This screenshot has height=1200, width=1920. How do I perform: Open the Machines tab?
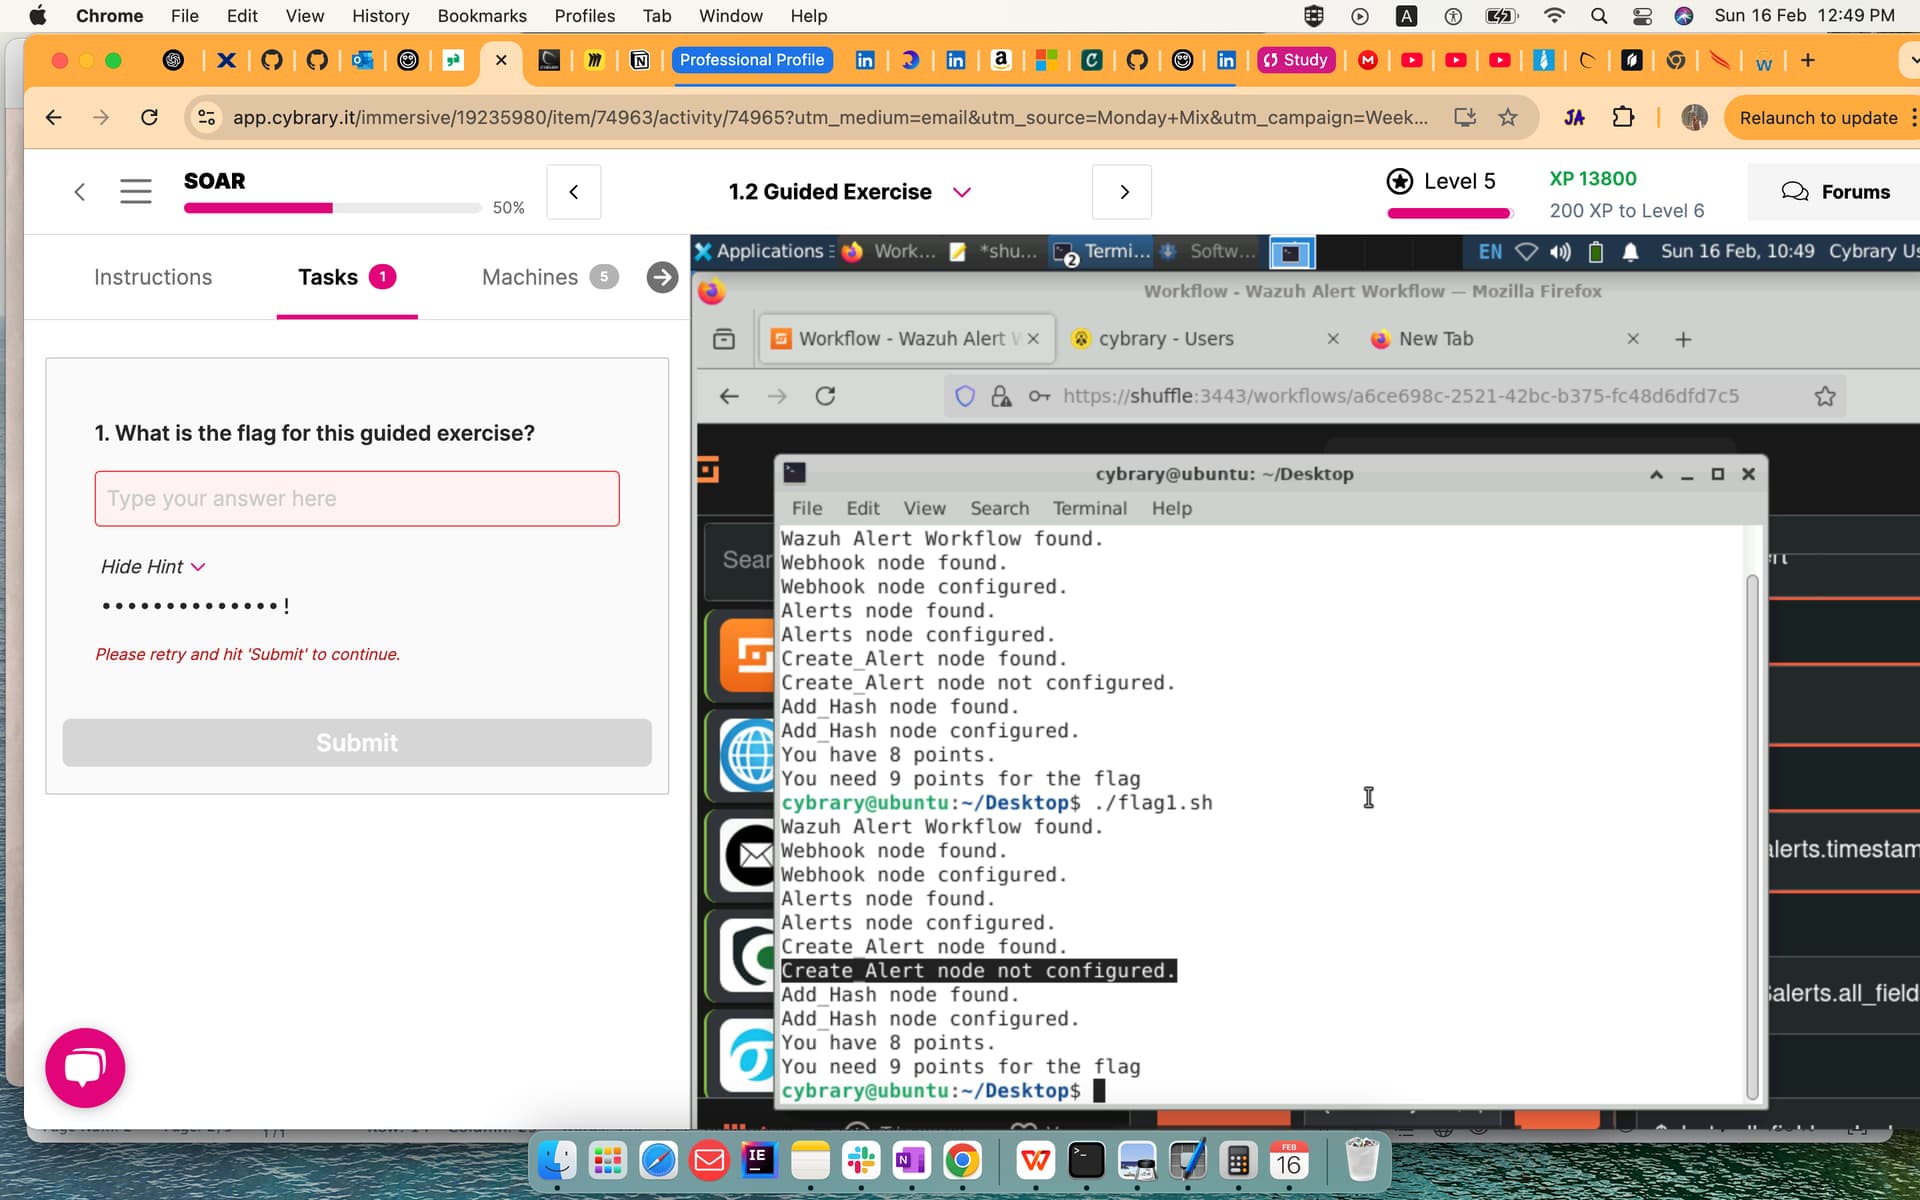click(x=530, y=277)
